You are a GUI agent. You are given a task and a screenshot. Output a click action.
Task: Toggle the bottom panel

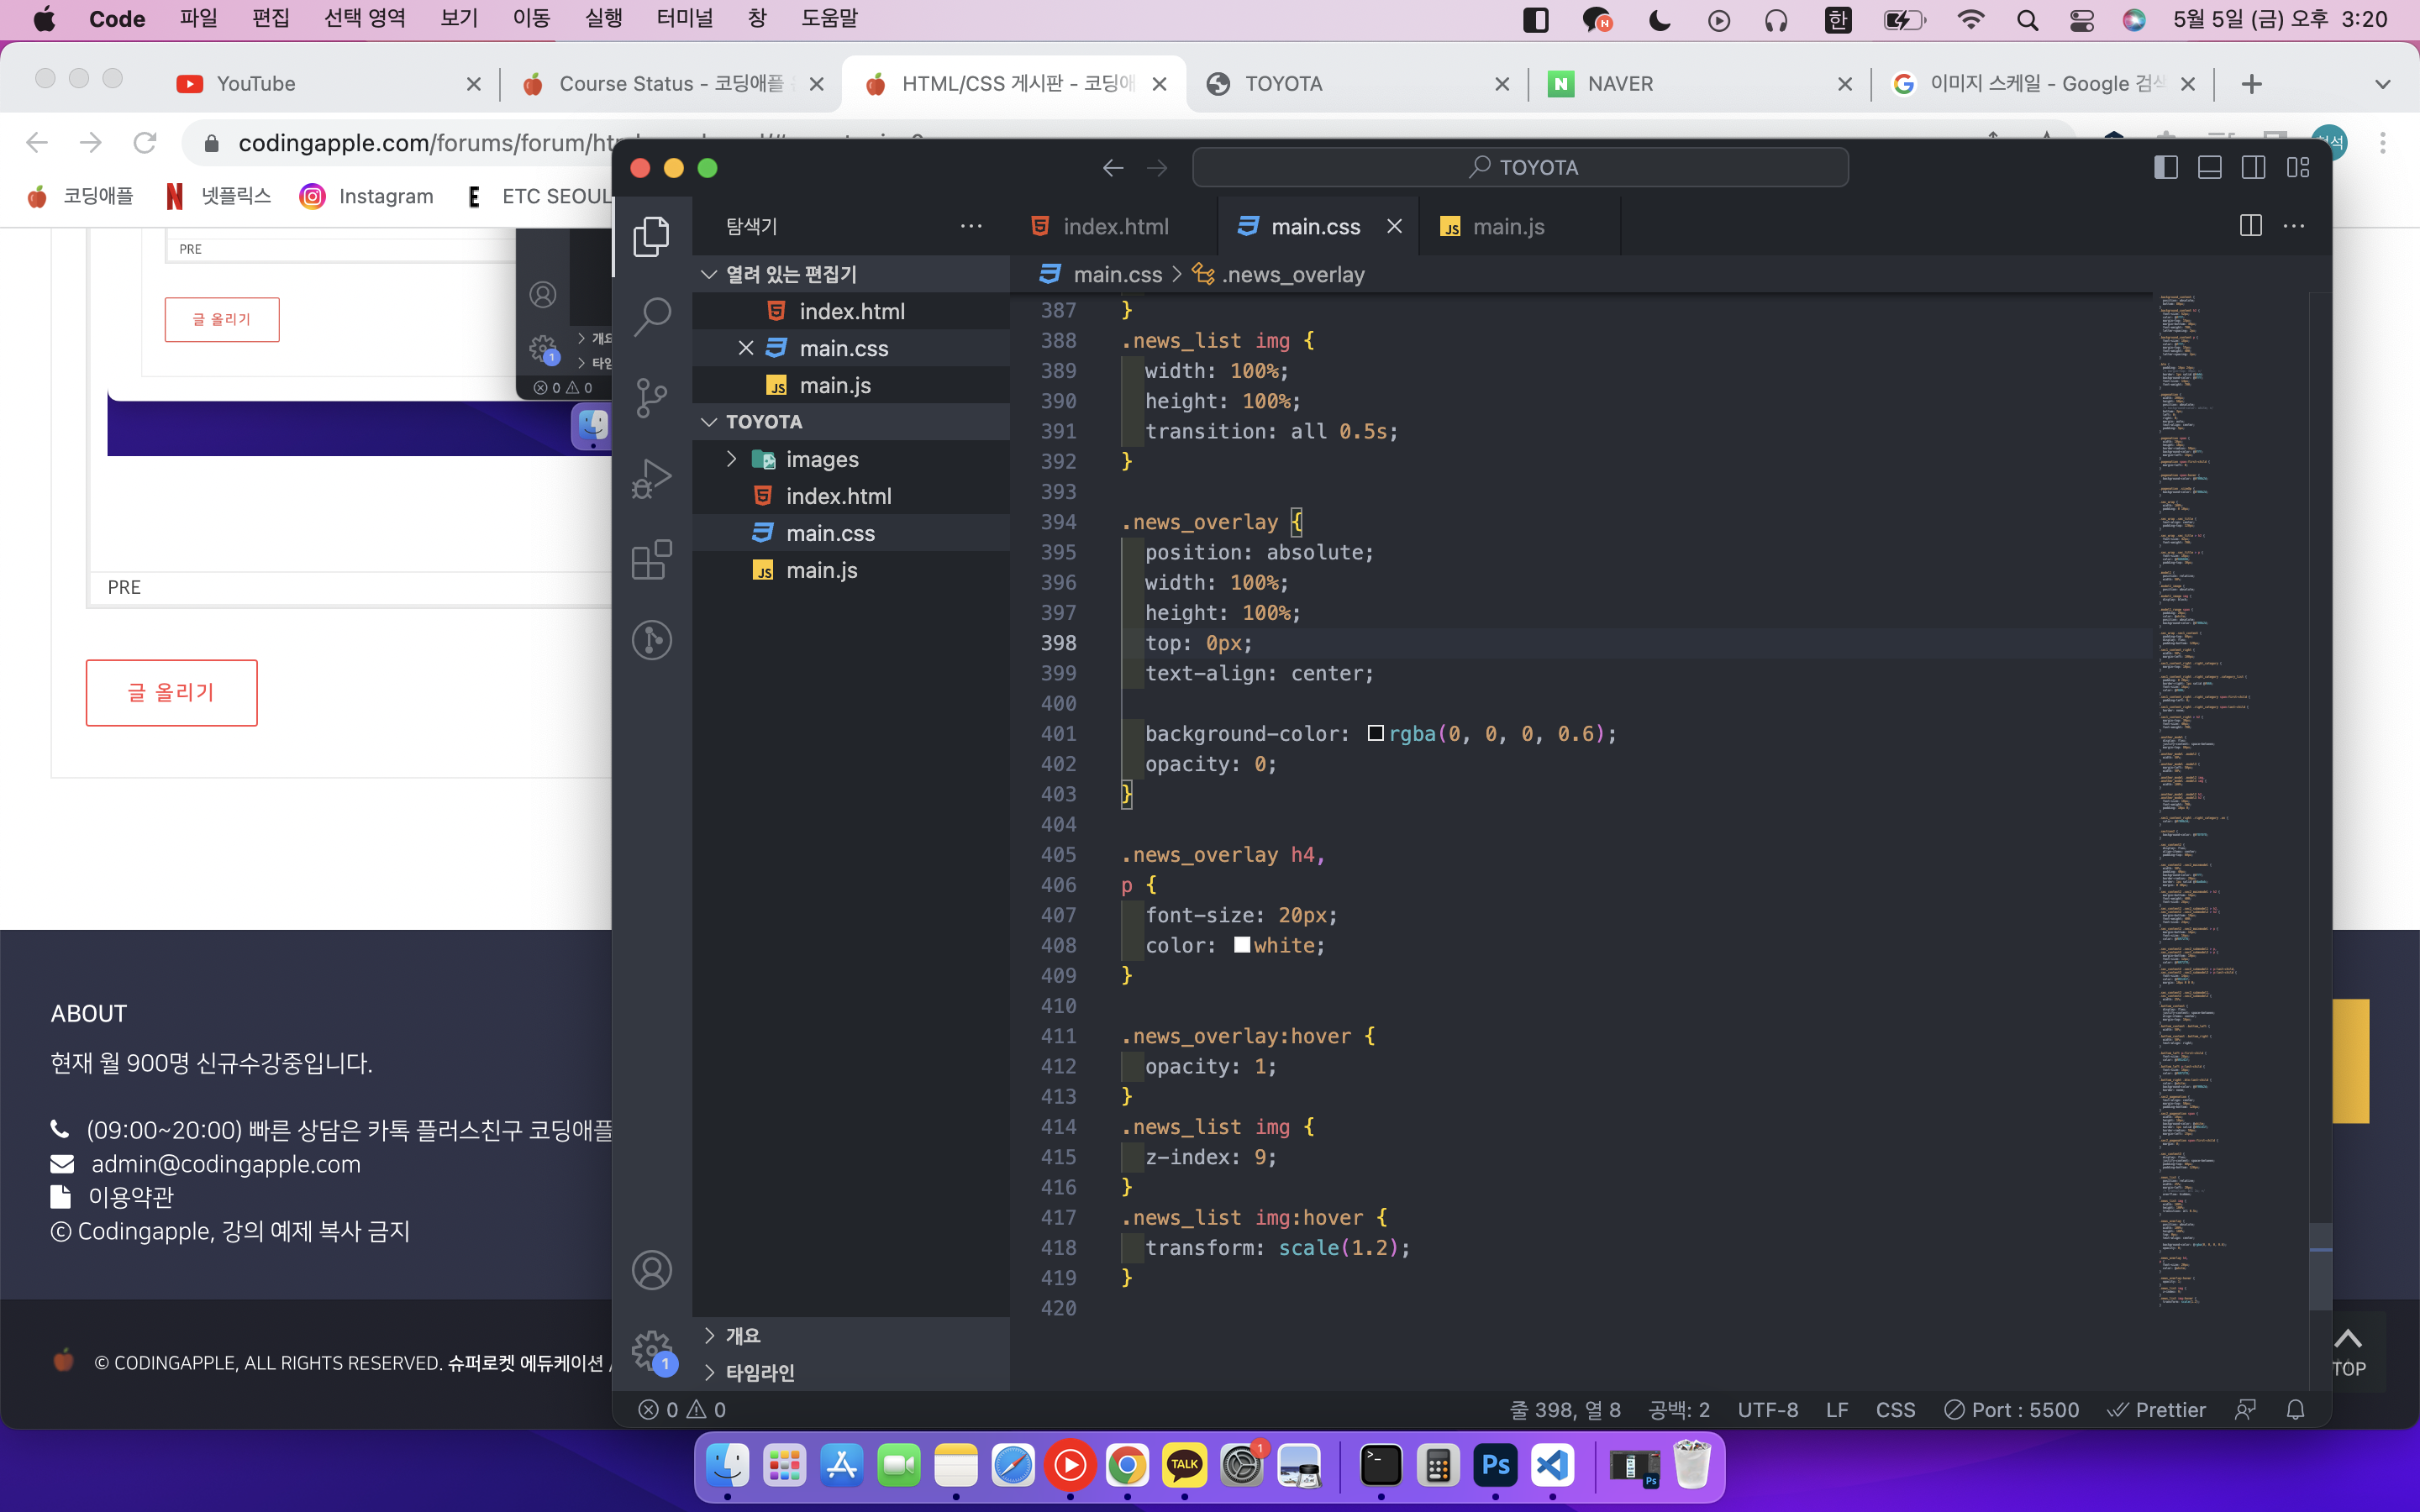pyautogui.click(x=2209, y=168)
